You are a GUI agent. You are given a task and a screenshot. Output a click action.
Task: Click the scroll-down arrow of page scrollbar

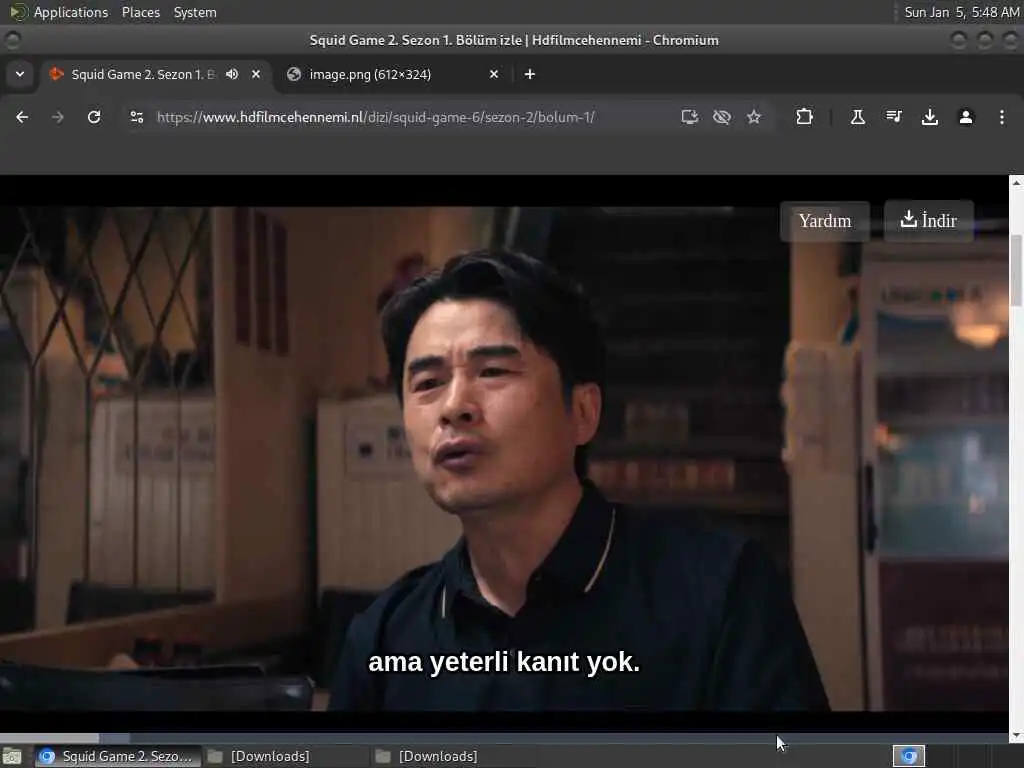pos(1016,736)
